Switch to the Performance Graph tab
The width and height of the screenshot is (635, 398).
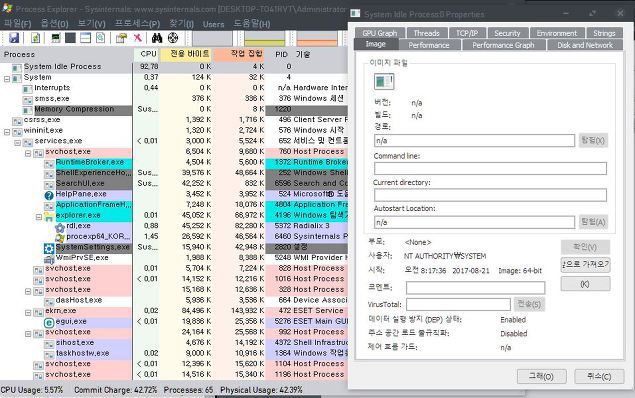503,45
